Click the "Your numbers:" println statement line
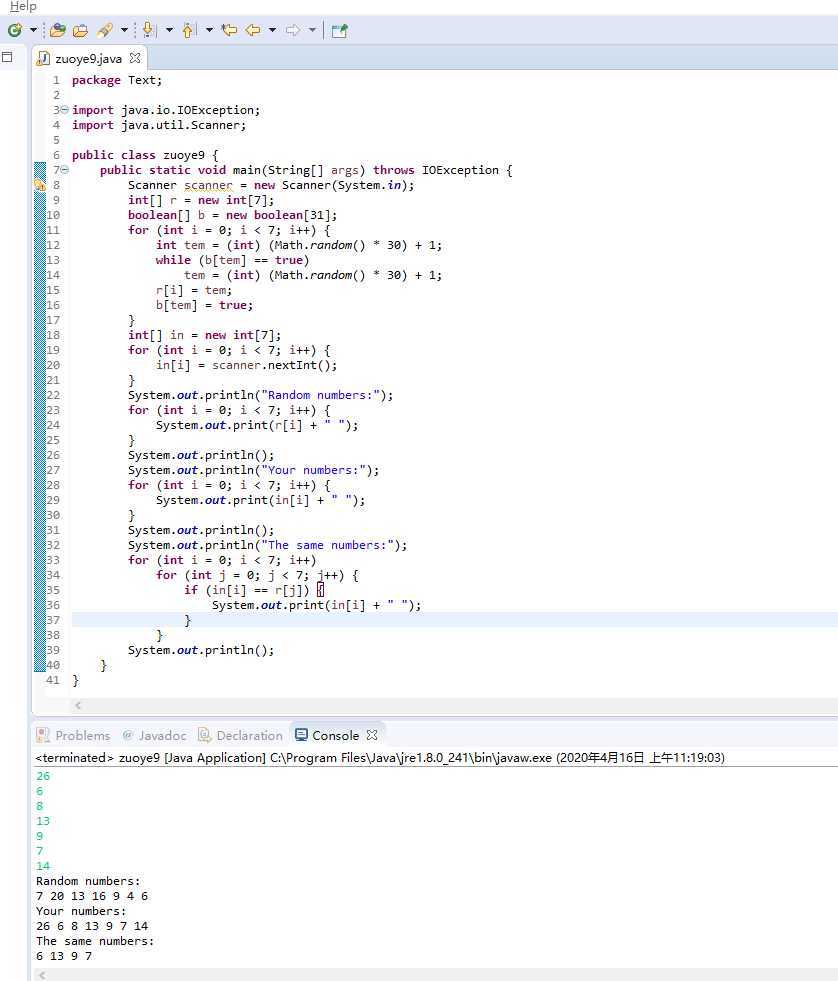The width and height of the screenshot is (838, 981). pyautogui.click(x=253, y=470)
